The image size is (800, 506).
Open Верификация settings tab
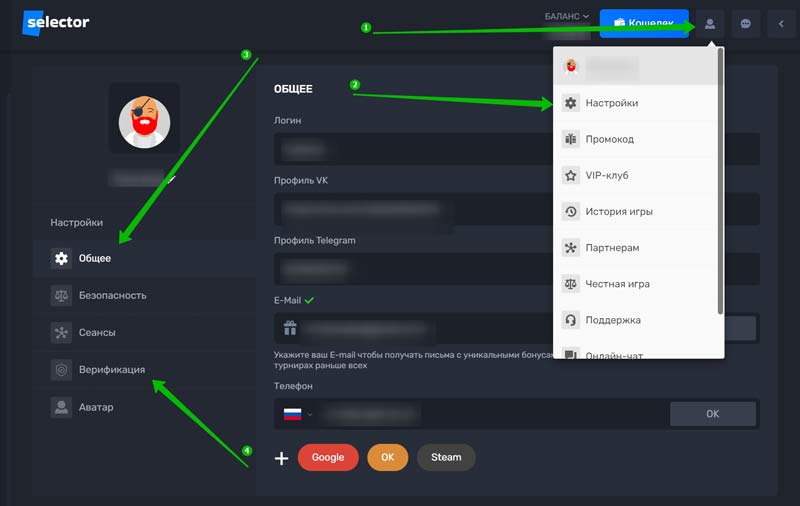[x=144, y=370]
